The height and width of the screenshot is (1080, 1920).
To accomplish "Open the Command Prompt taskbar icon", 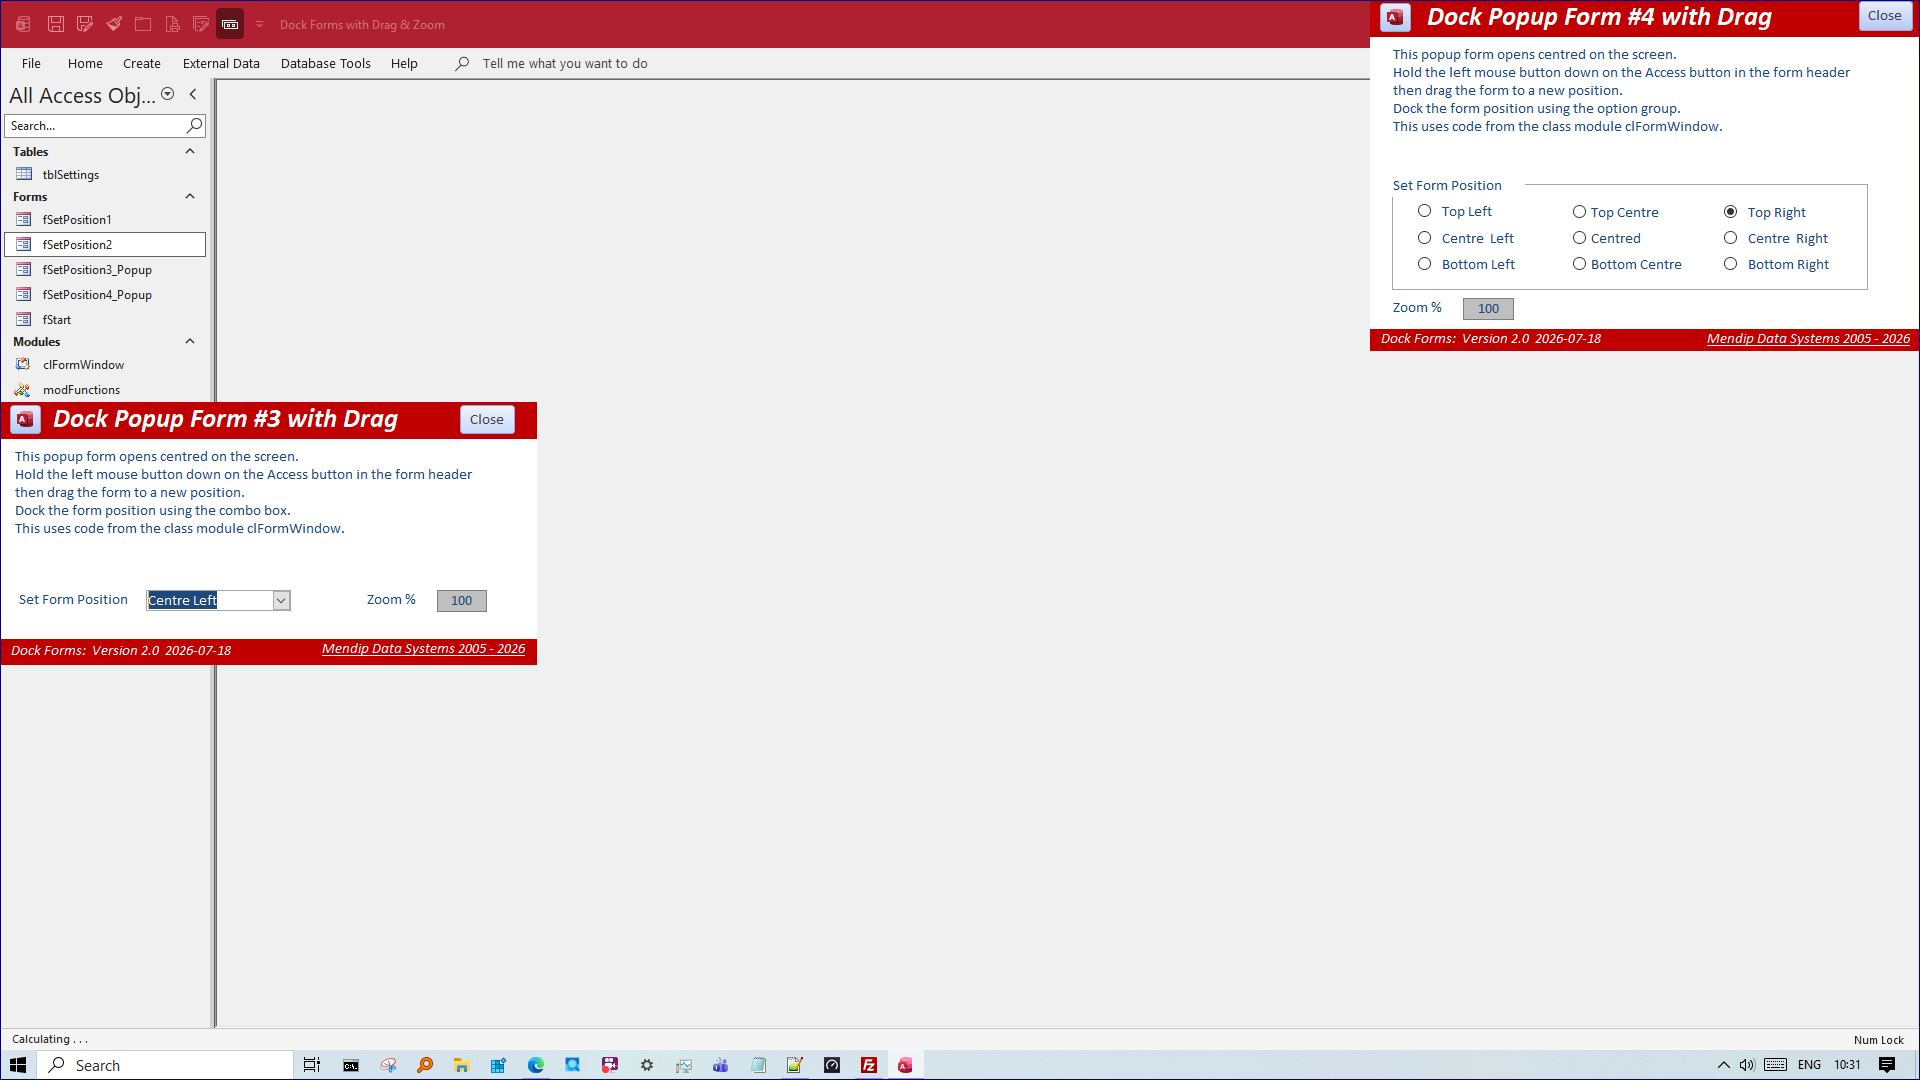I will point(351,1065).
